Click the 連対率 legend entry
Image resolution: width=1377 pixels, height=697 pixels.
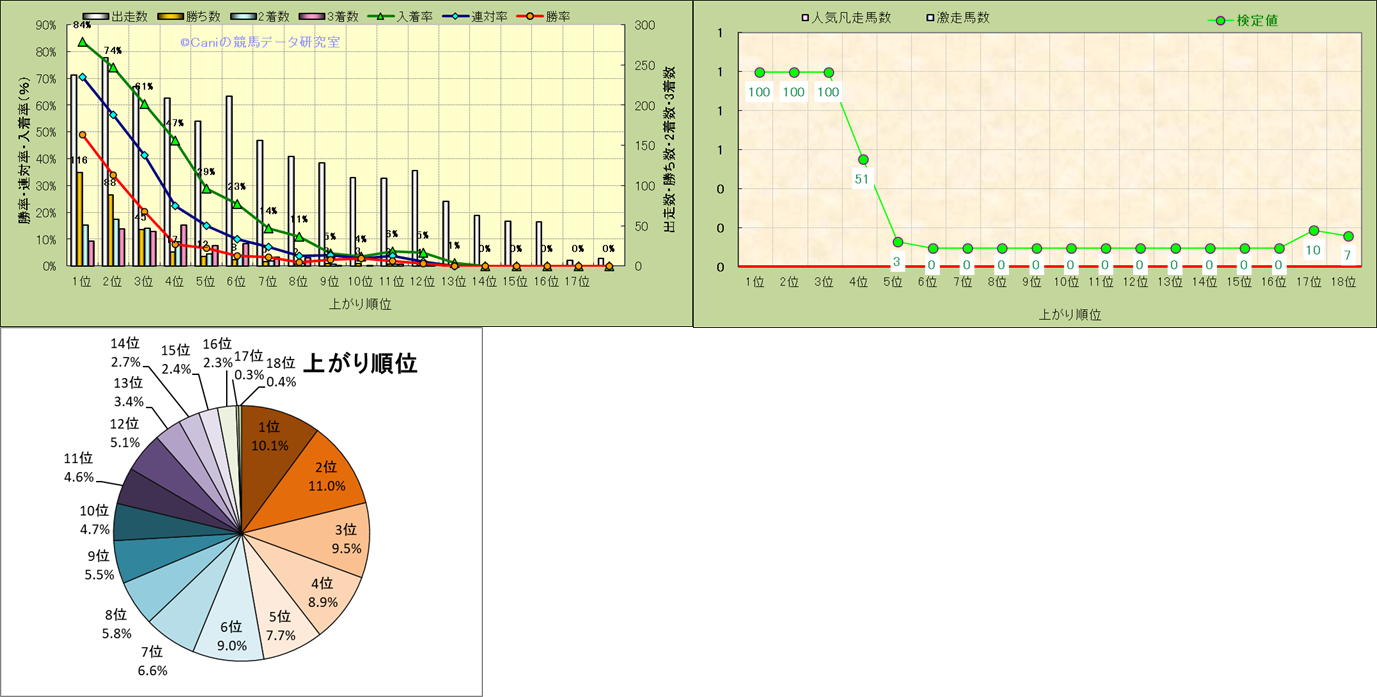coord(455,17)
